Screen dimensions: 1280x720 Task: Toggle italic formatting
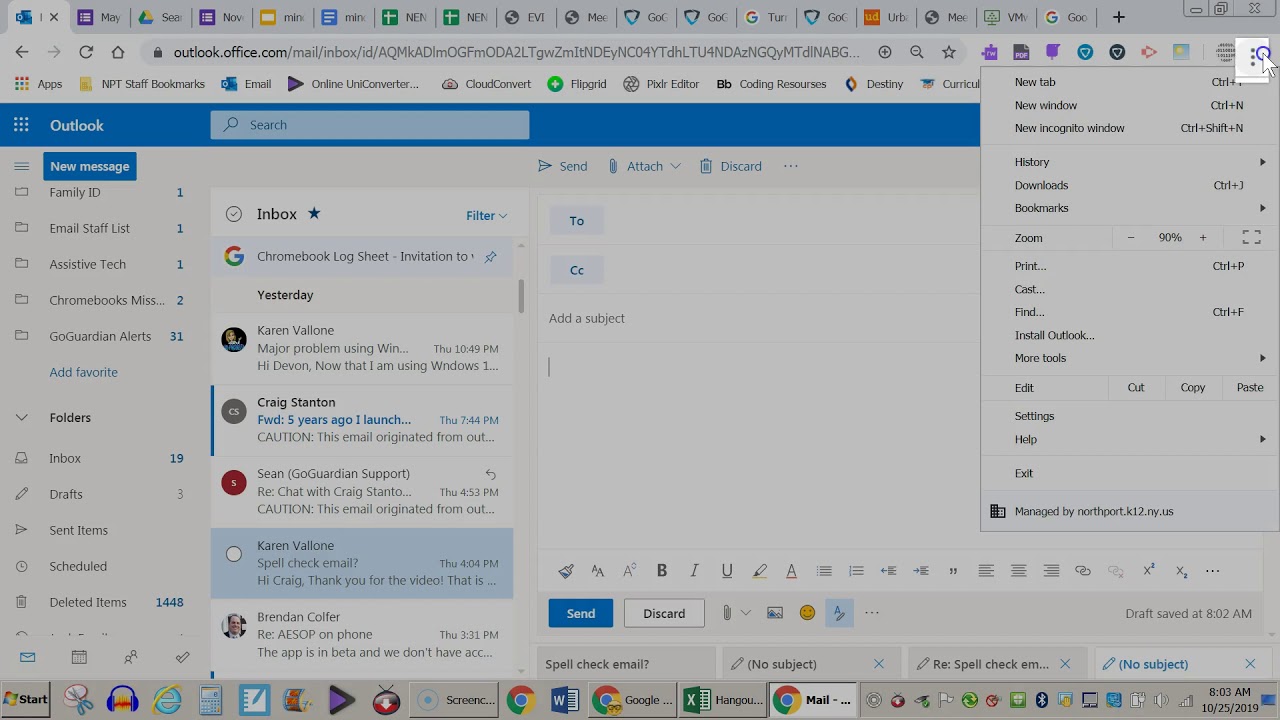pos(694,571)
